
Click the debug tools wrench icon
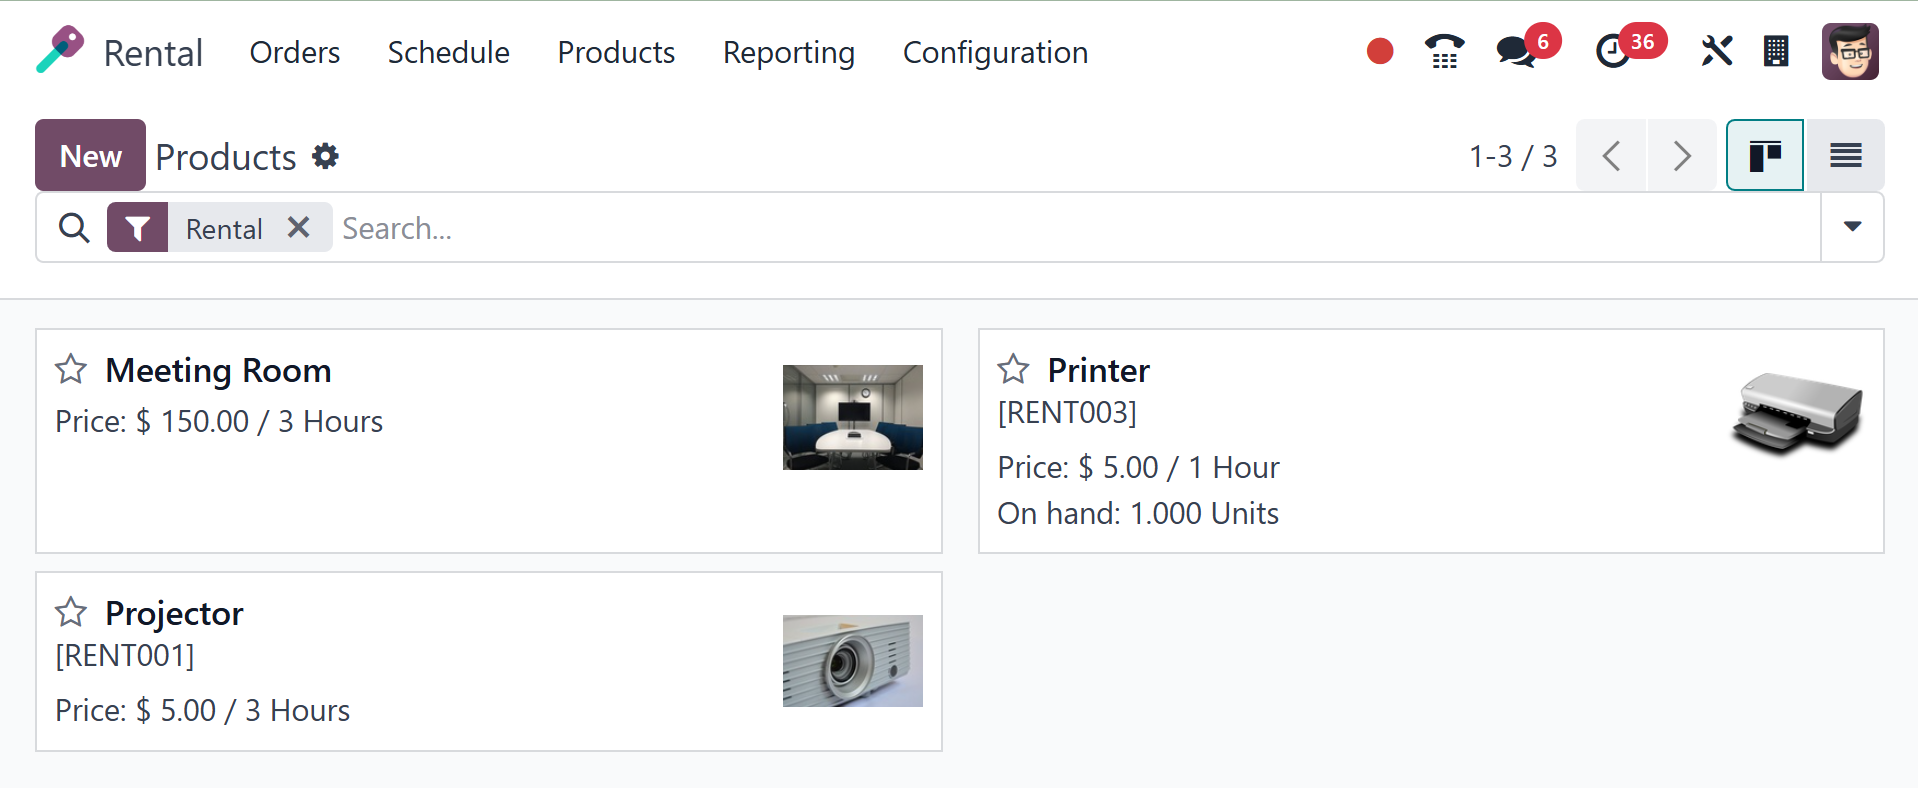tap(1716, 51)
